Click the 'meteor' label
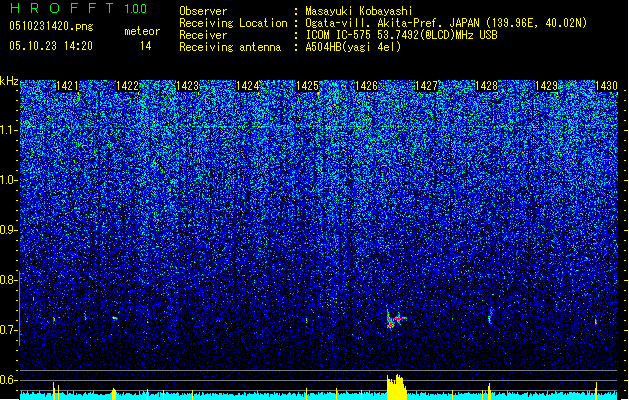Screen dimensions: 629x400 point(142,31)
